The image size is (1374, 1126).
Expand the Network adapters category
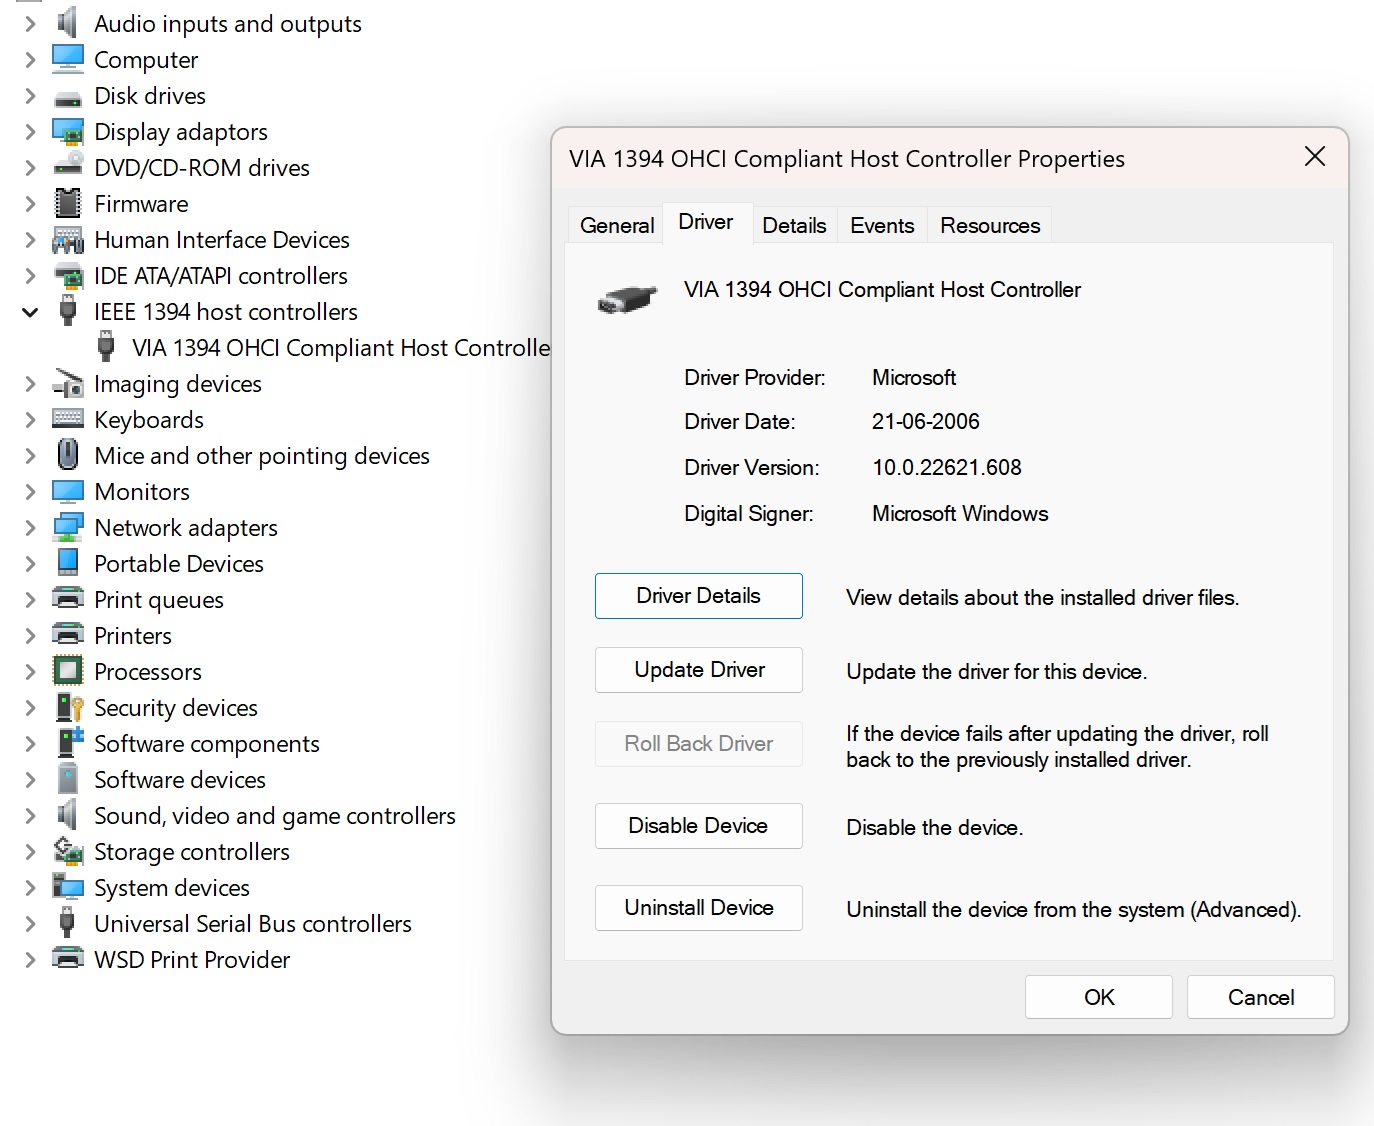click(x=30, y=528)
